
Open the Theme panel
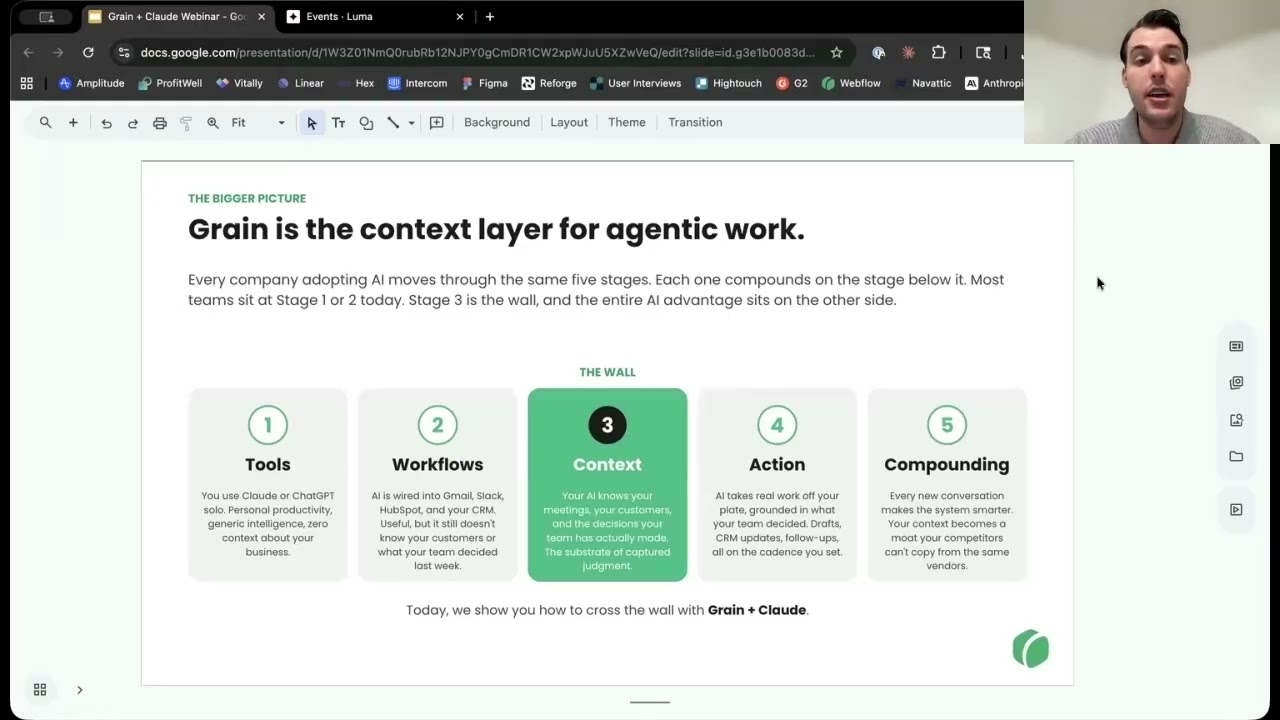(627, 122)
